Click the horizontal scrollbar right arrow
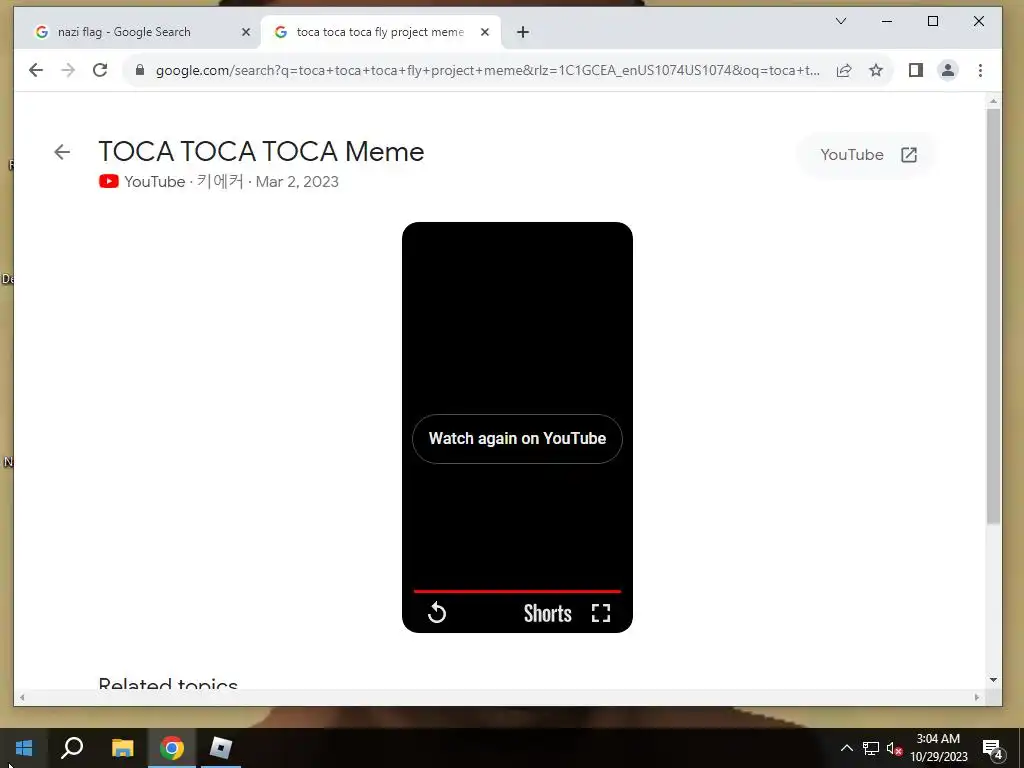The width and height of the screenshot is (1024, 768). click(x=977, y=697)
